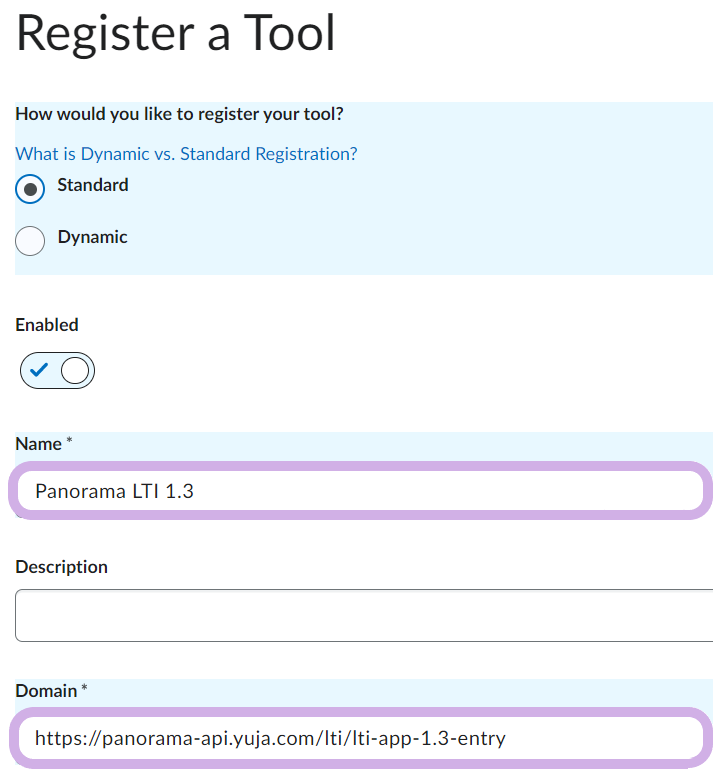Click the "Name" field label
713x784 pixels.
pos(38,442)
